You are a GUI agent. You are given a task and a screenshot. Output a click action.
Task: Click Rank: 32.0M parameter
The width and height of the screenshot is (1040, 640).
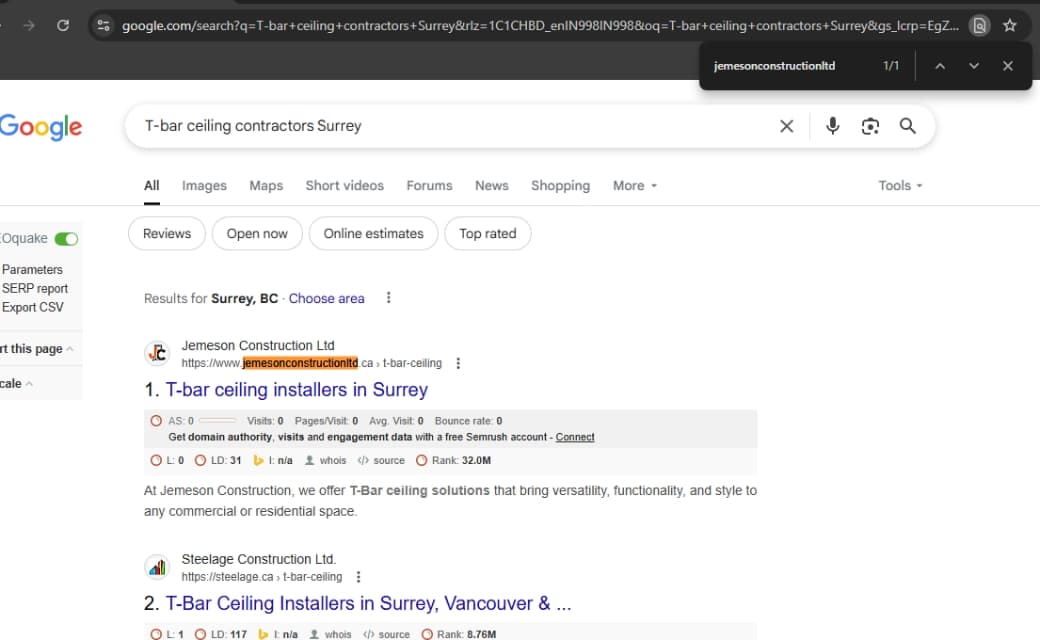(x=454, y=460)
